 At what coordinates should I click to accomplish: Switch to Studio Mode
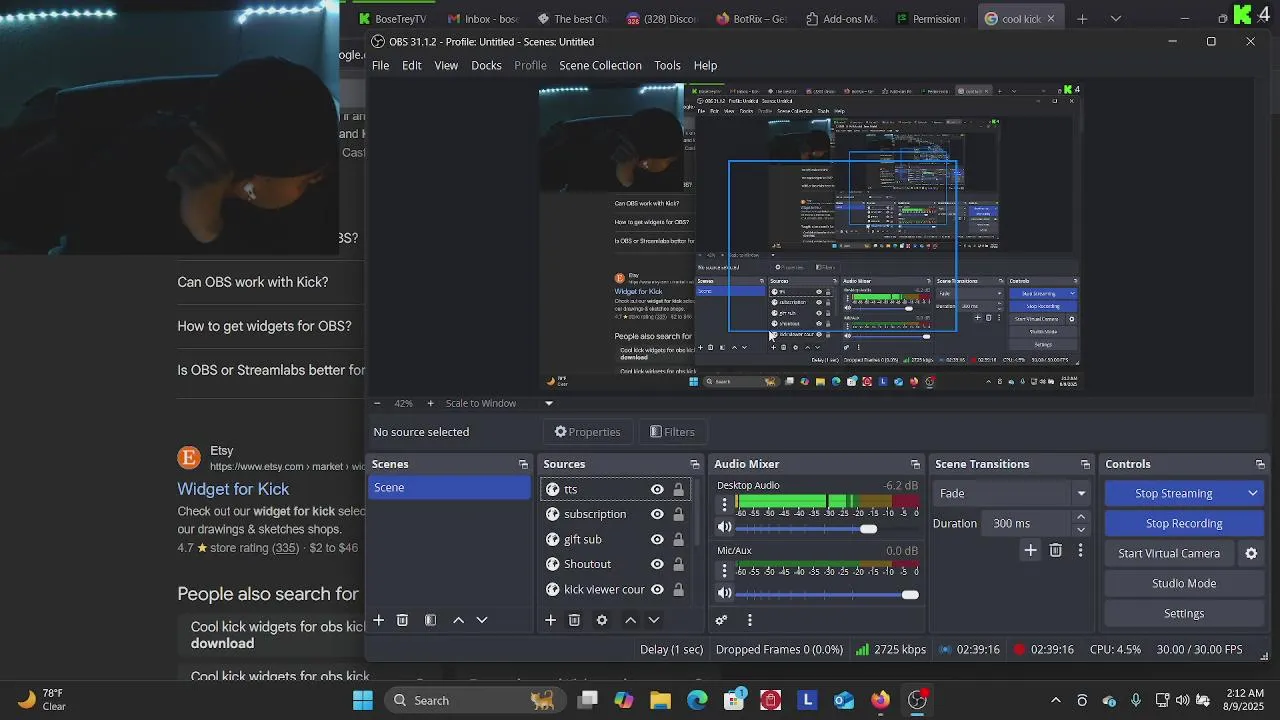coord(1184,583)
